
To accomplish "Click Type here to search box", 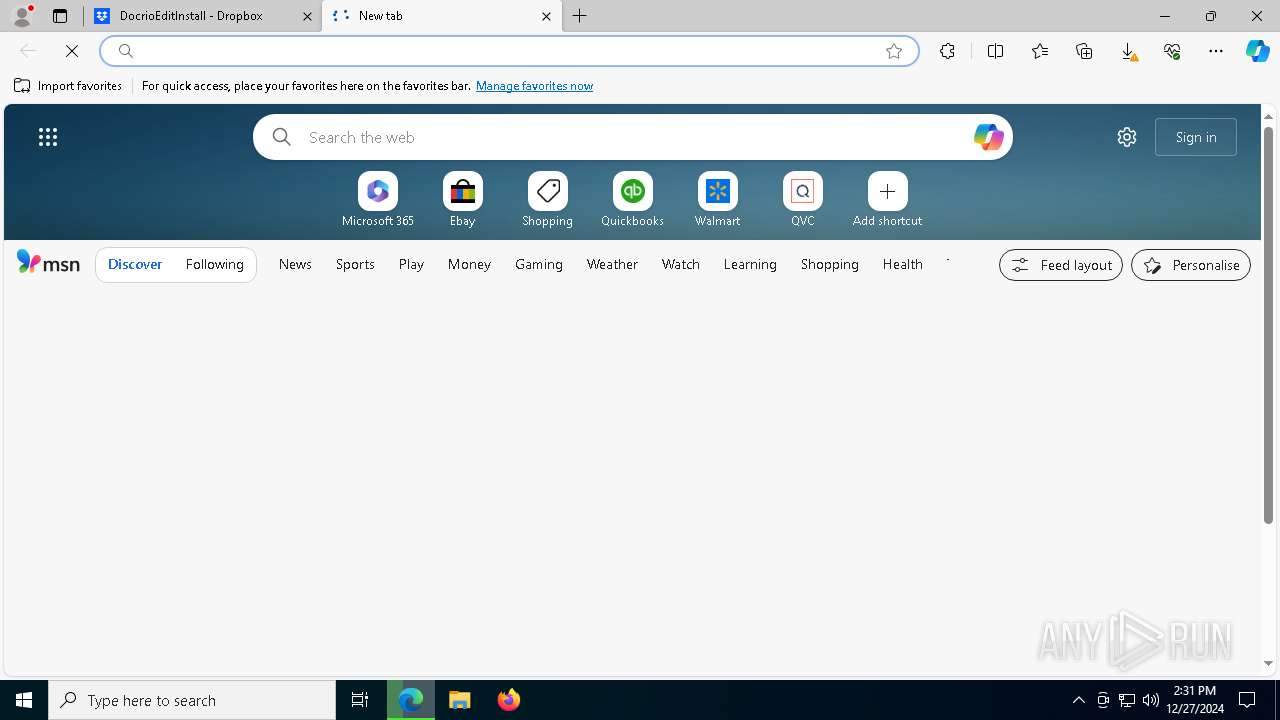I will tap(192, 700).
